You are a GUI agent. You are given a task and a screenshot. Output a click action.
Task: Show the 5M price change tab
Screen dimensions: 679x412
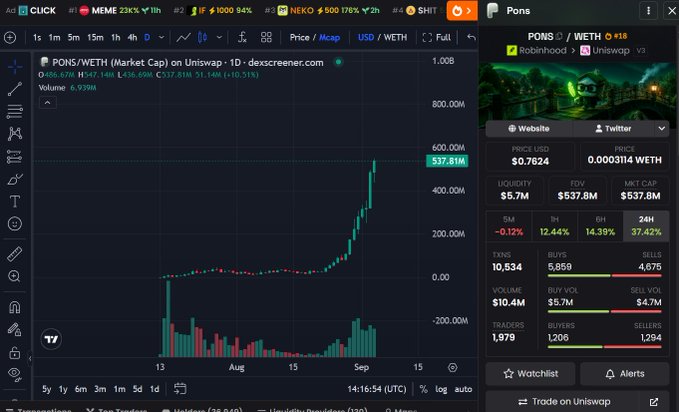[509, 226]
